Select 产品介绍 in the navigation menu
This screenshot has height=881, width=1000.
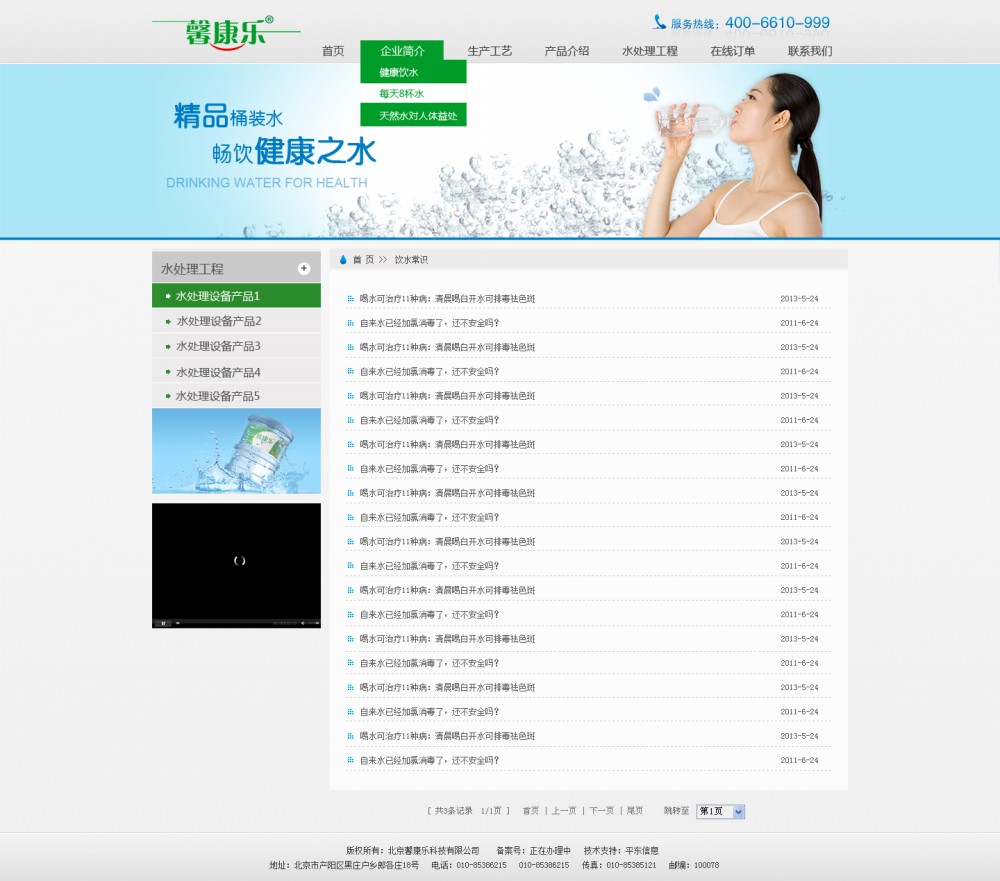[x=565, y=49]
